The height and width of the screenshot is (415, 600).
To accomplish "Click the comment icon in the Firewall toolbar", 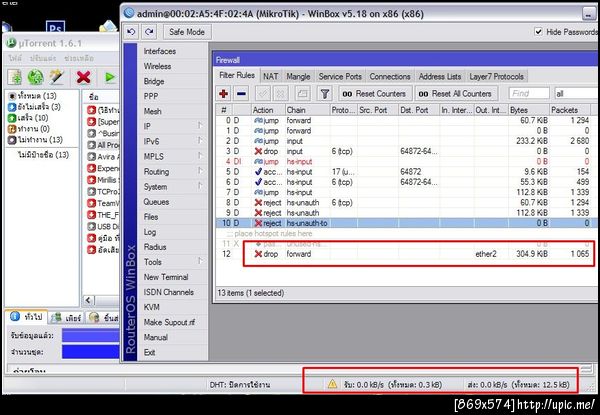I will point(303,93).
